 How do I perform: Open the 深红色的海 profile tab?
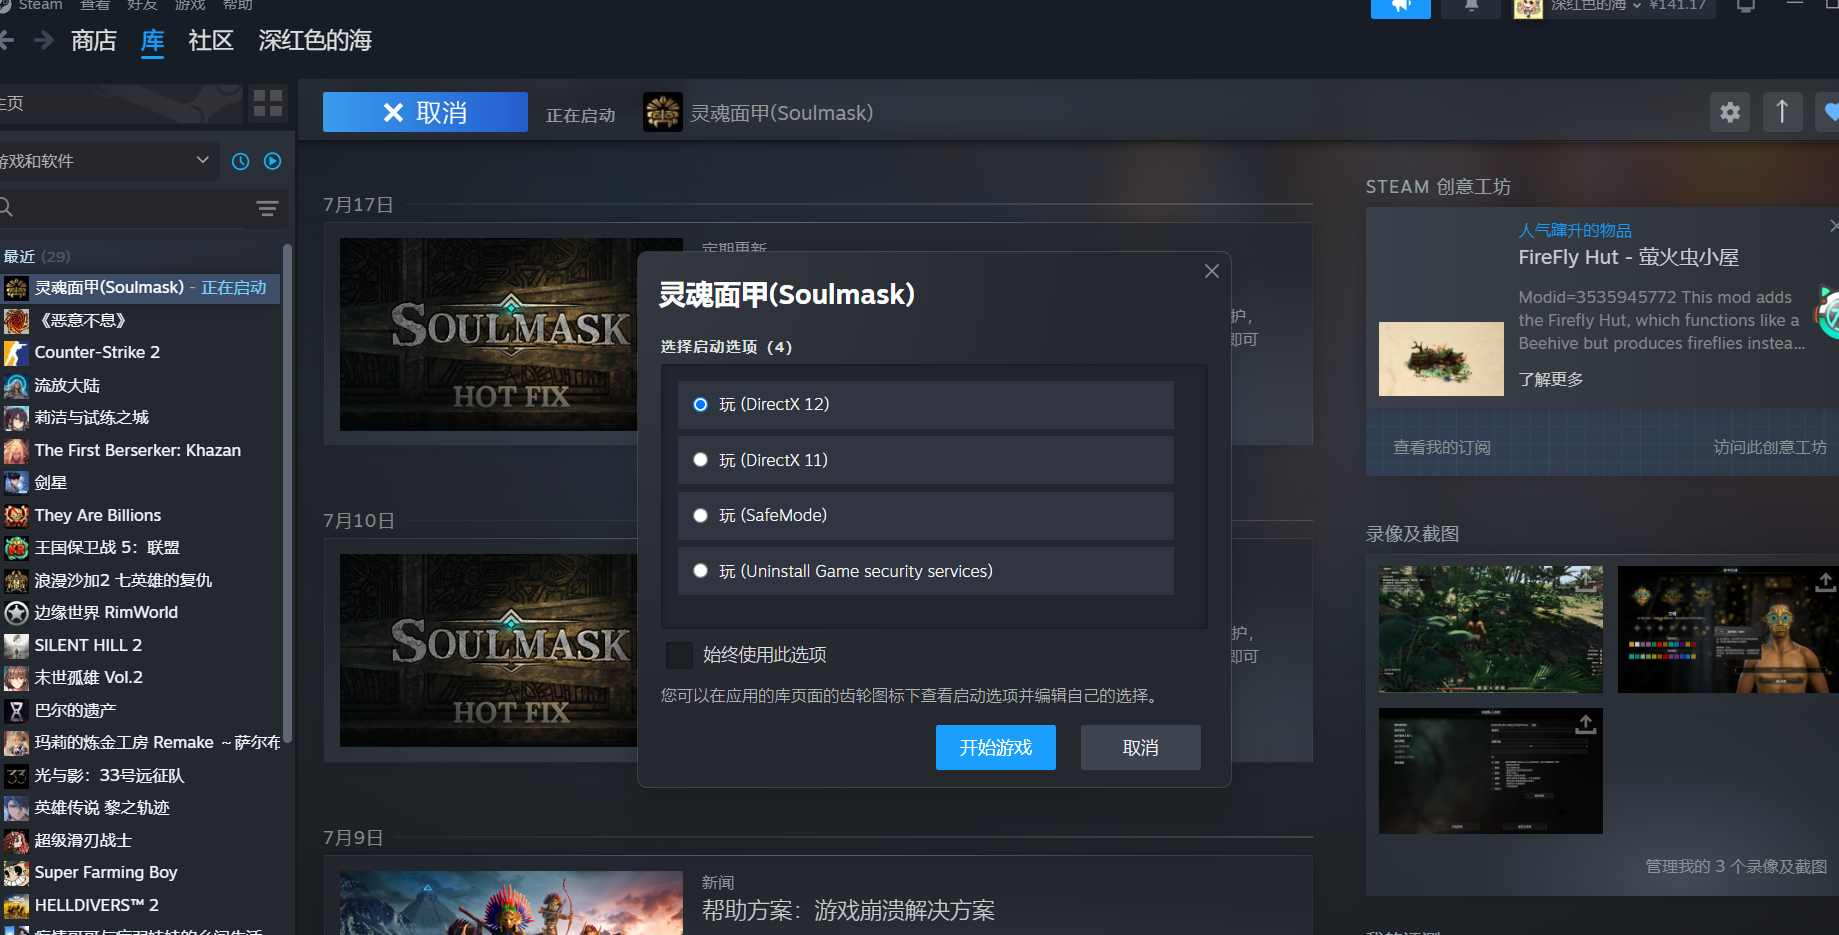(x=315, y=41)
